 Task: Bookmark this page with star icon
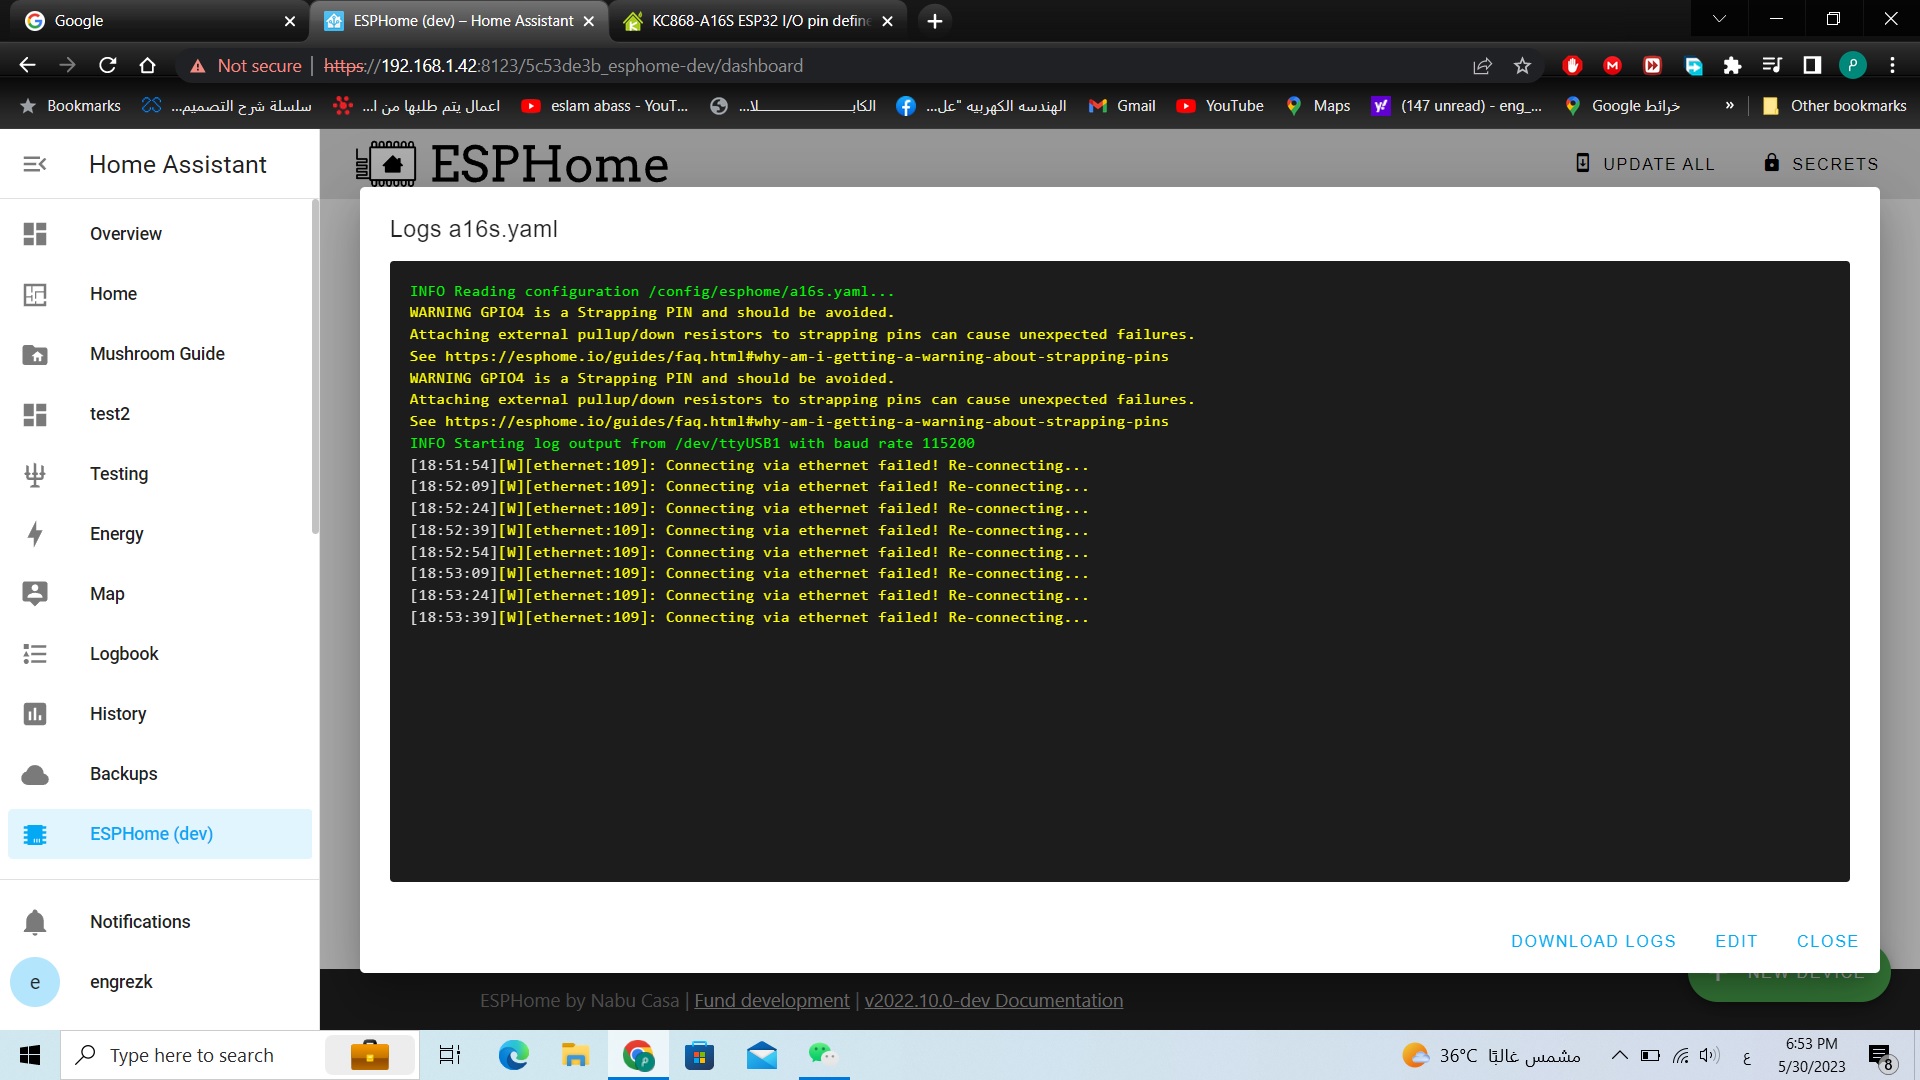pos(1522,66)
